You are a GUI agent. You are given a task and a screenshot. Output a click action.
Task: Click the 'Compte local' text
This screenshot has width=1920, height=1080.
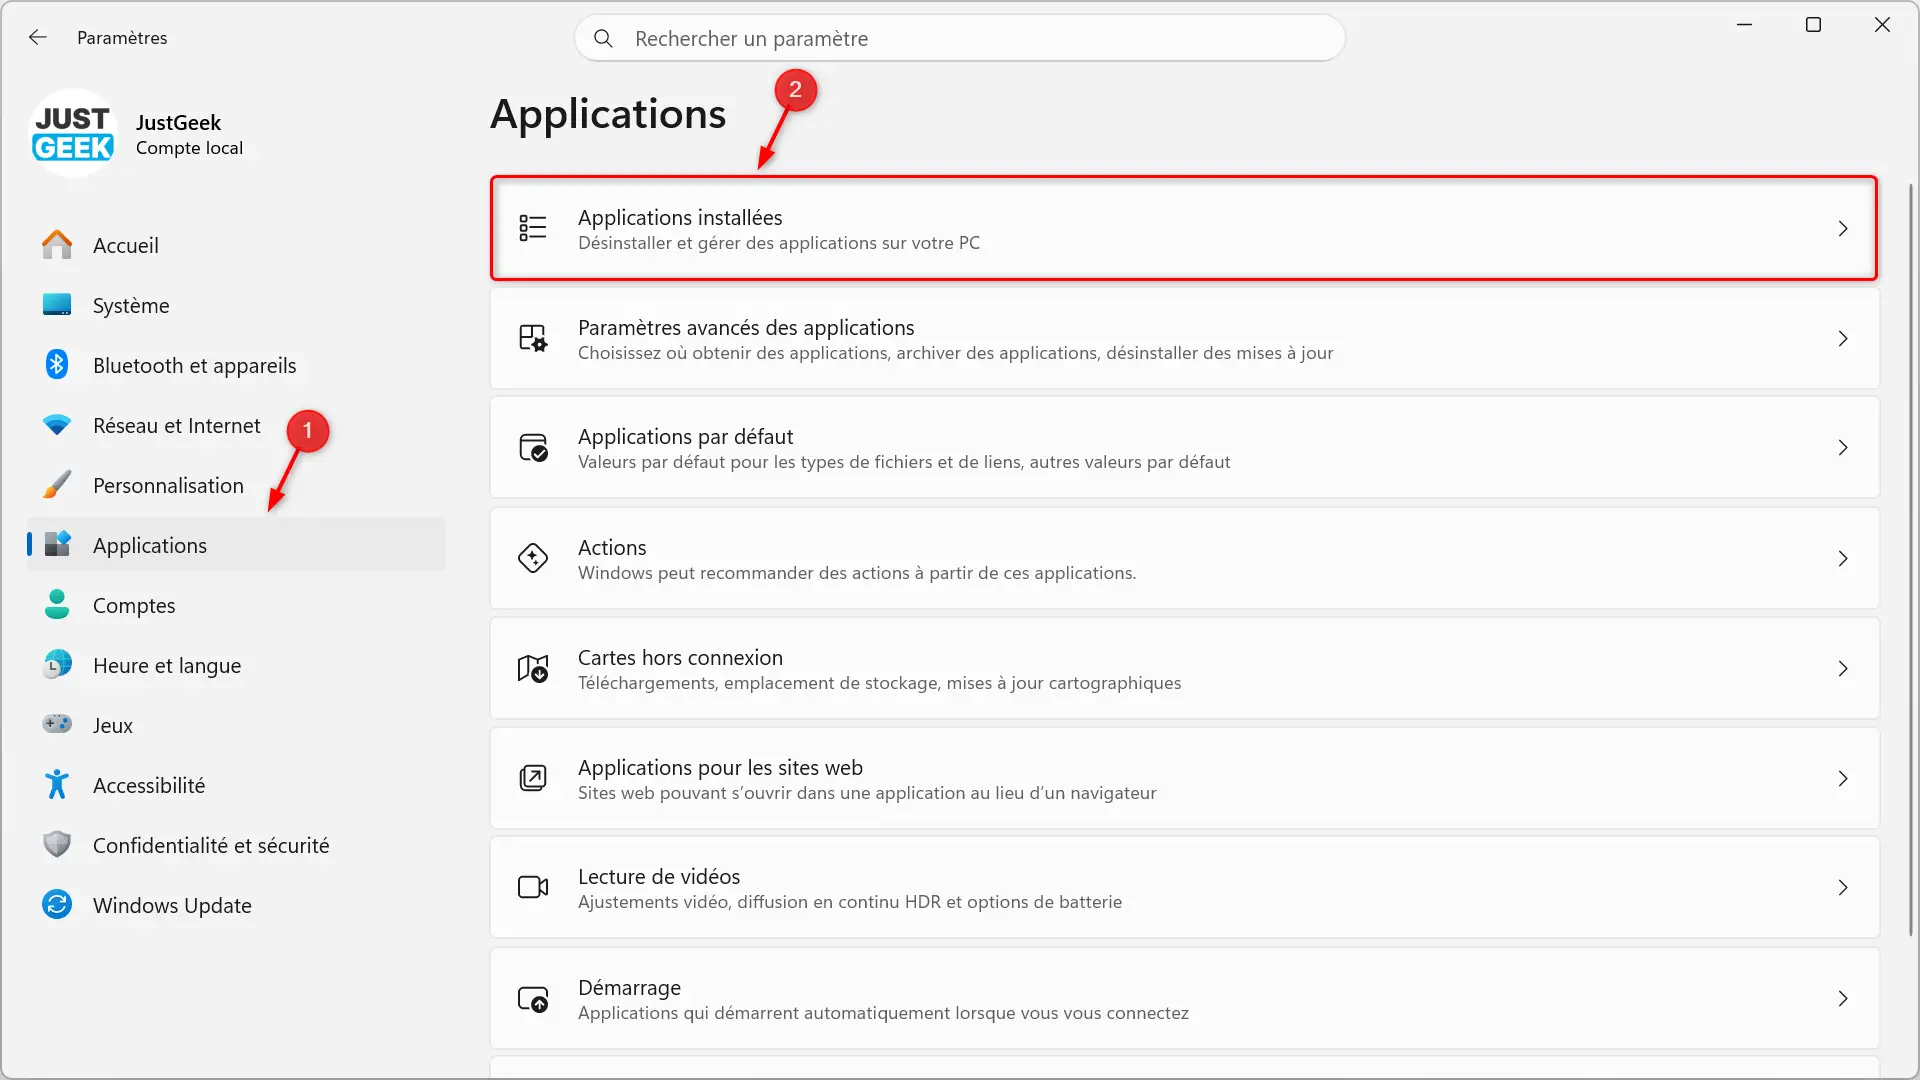pos(189,148)
